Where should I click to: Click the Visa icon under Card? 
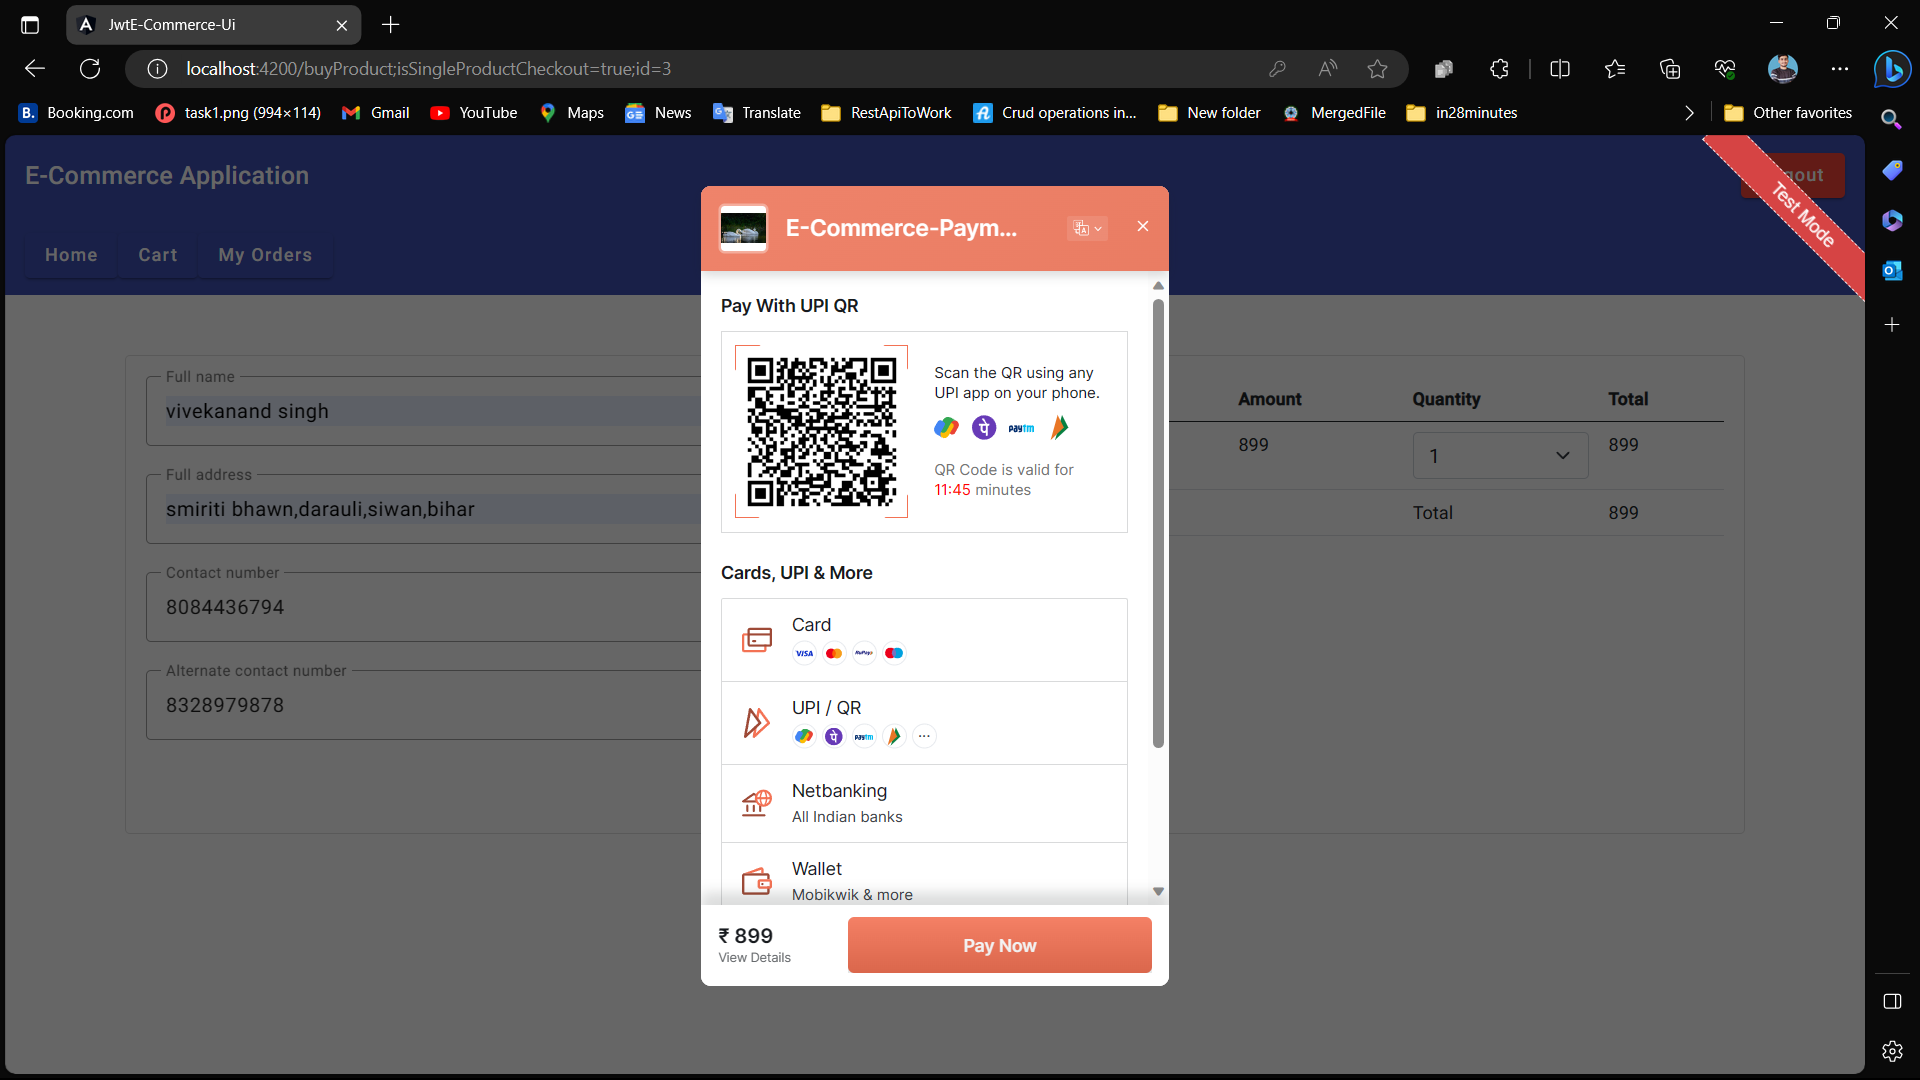803,653
